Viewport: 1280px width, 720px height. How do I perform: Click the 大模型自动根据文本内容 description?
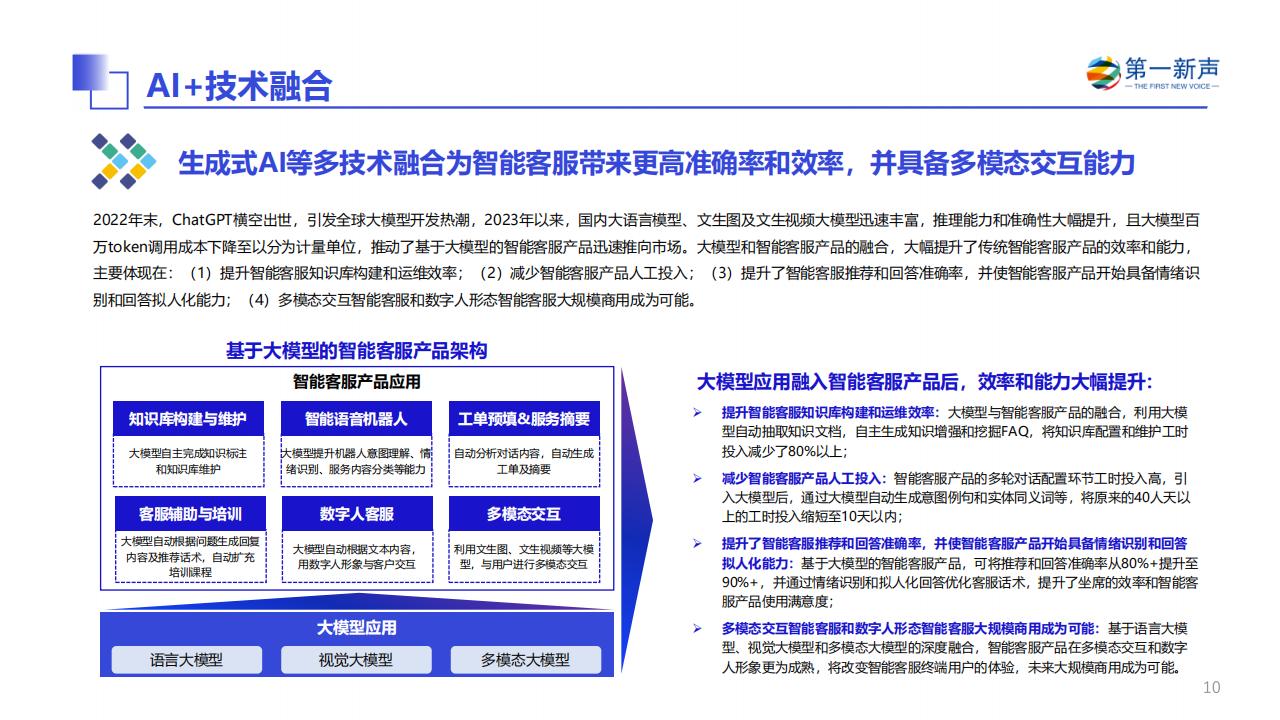click(x=356, y=557)
